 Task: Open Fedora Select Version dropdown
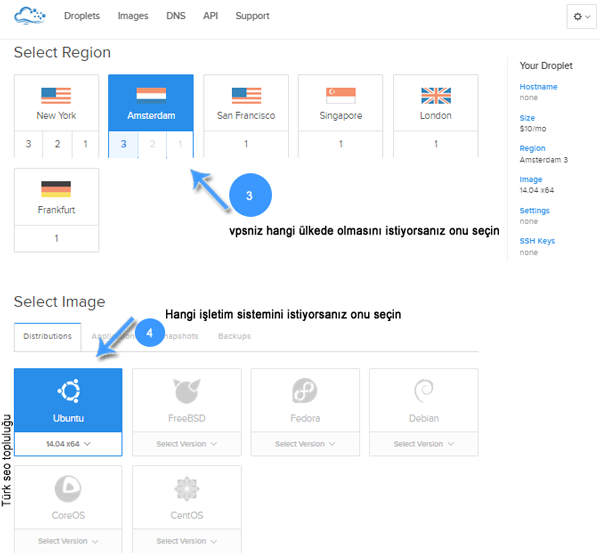[x=305, y=444]
